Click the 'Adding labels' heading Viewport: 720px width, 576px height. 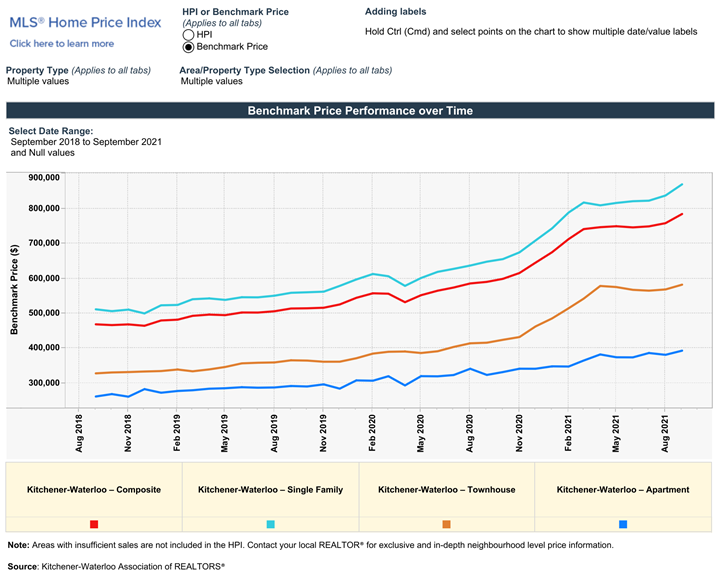point(395,12)
